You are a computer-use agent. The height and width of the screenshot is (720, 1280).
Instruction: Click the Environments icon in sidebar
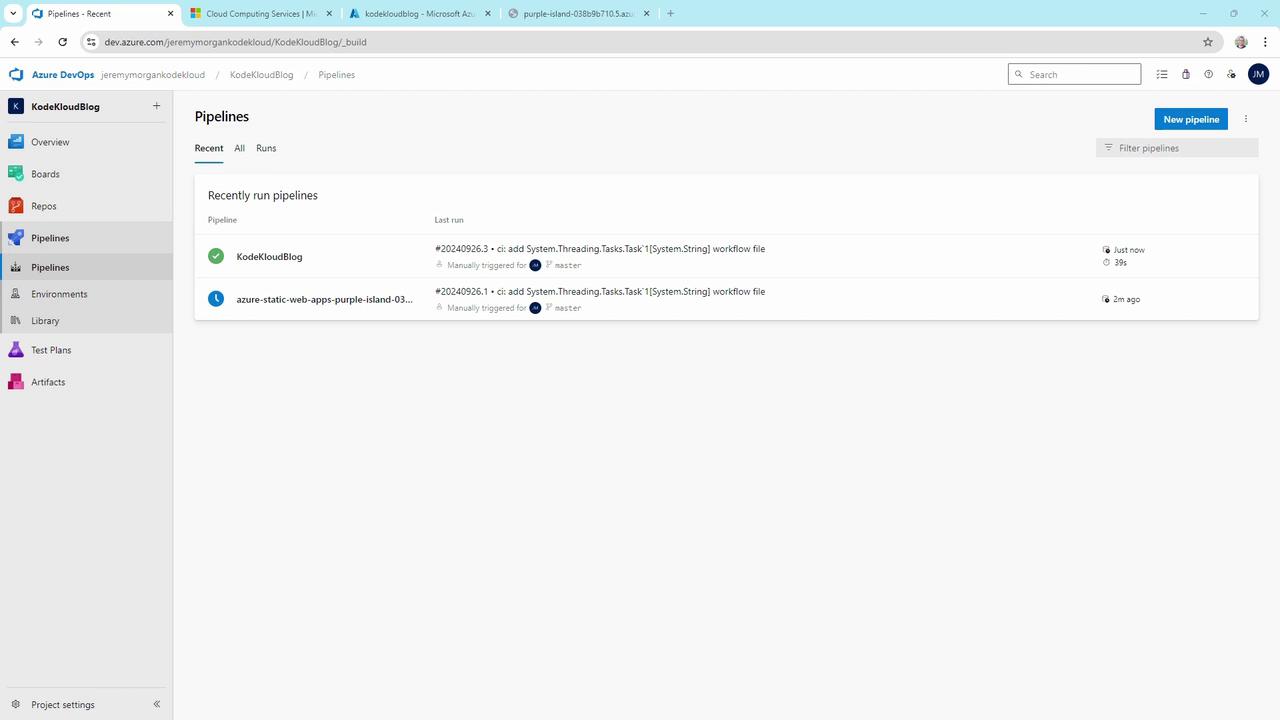[16, 294]
